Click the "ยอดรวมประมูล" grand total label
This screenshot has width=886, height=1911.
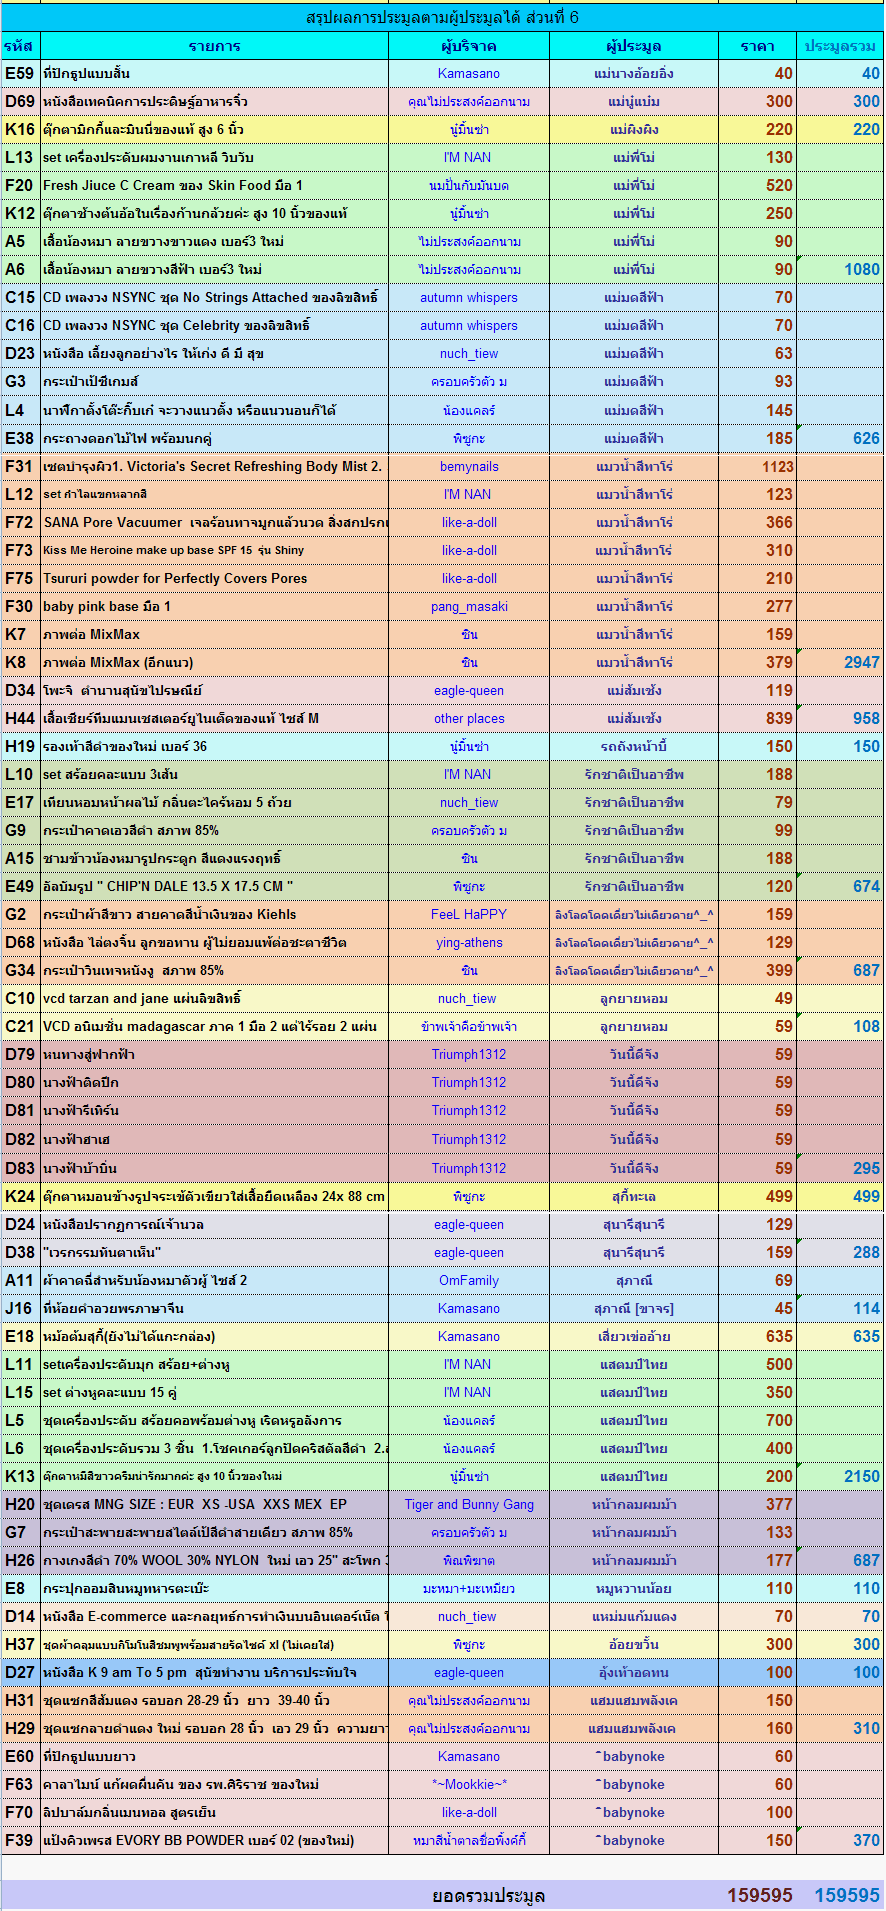click(488, 1896)
